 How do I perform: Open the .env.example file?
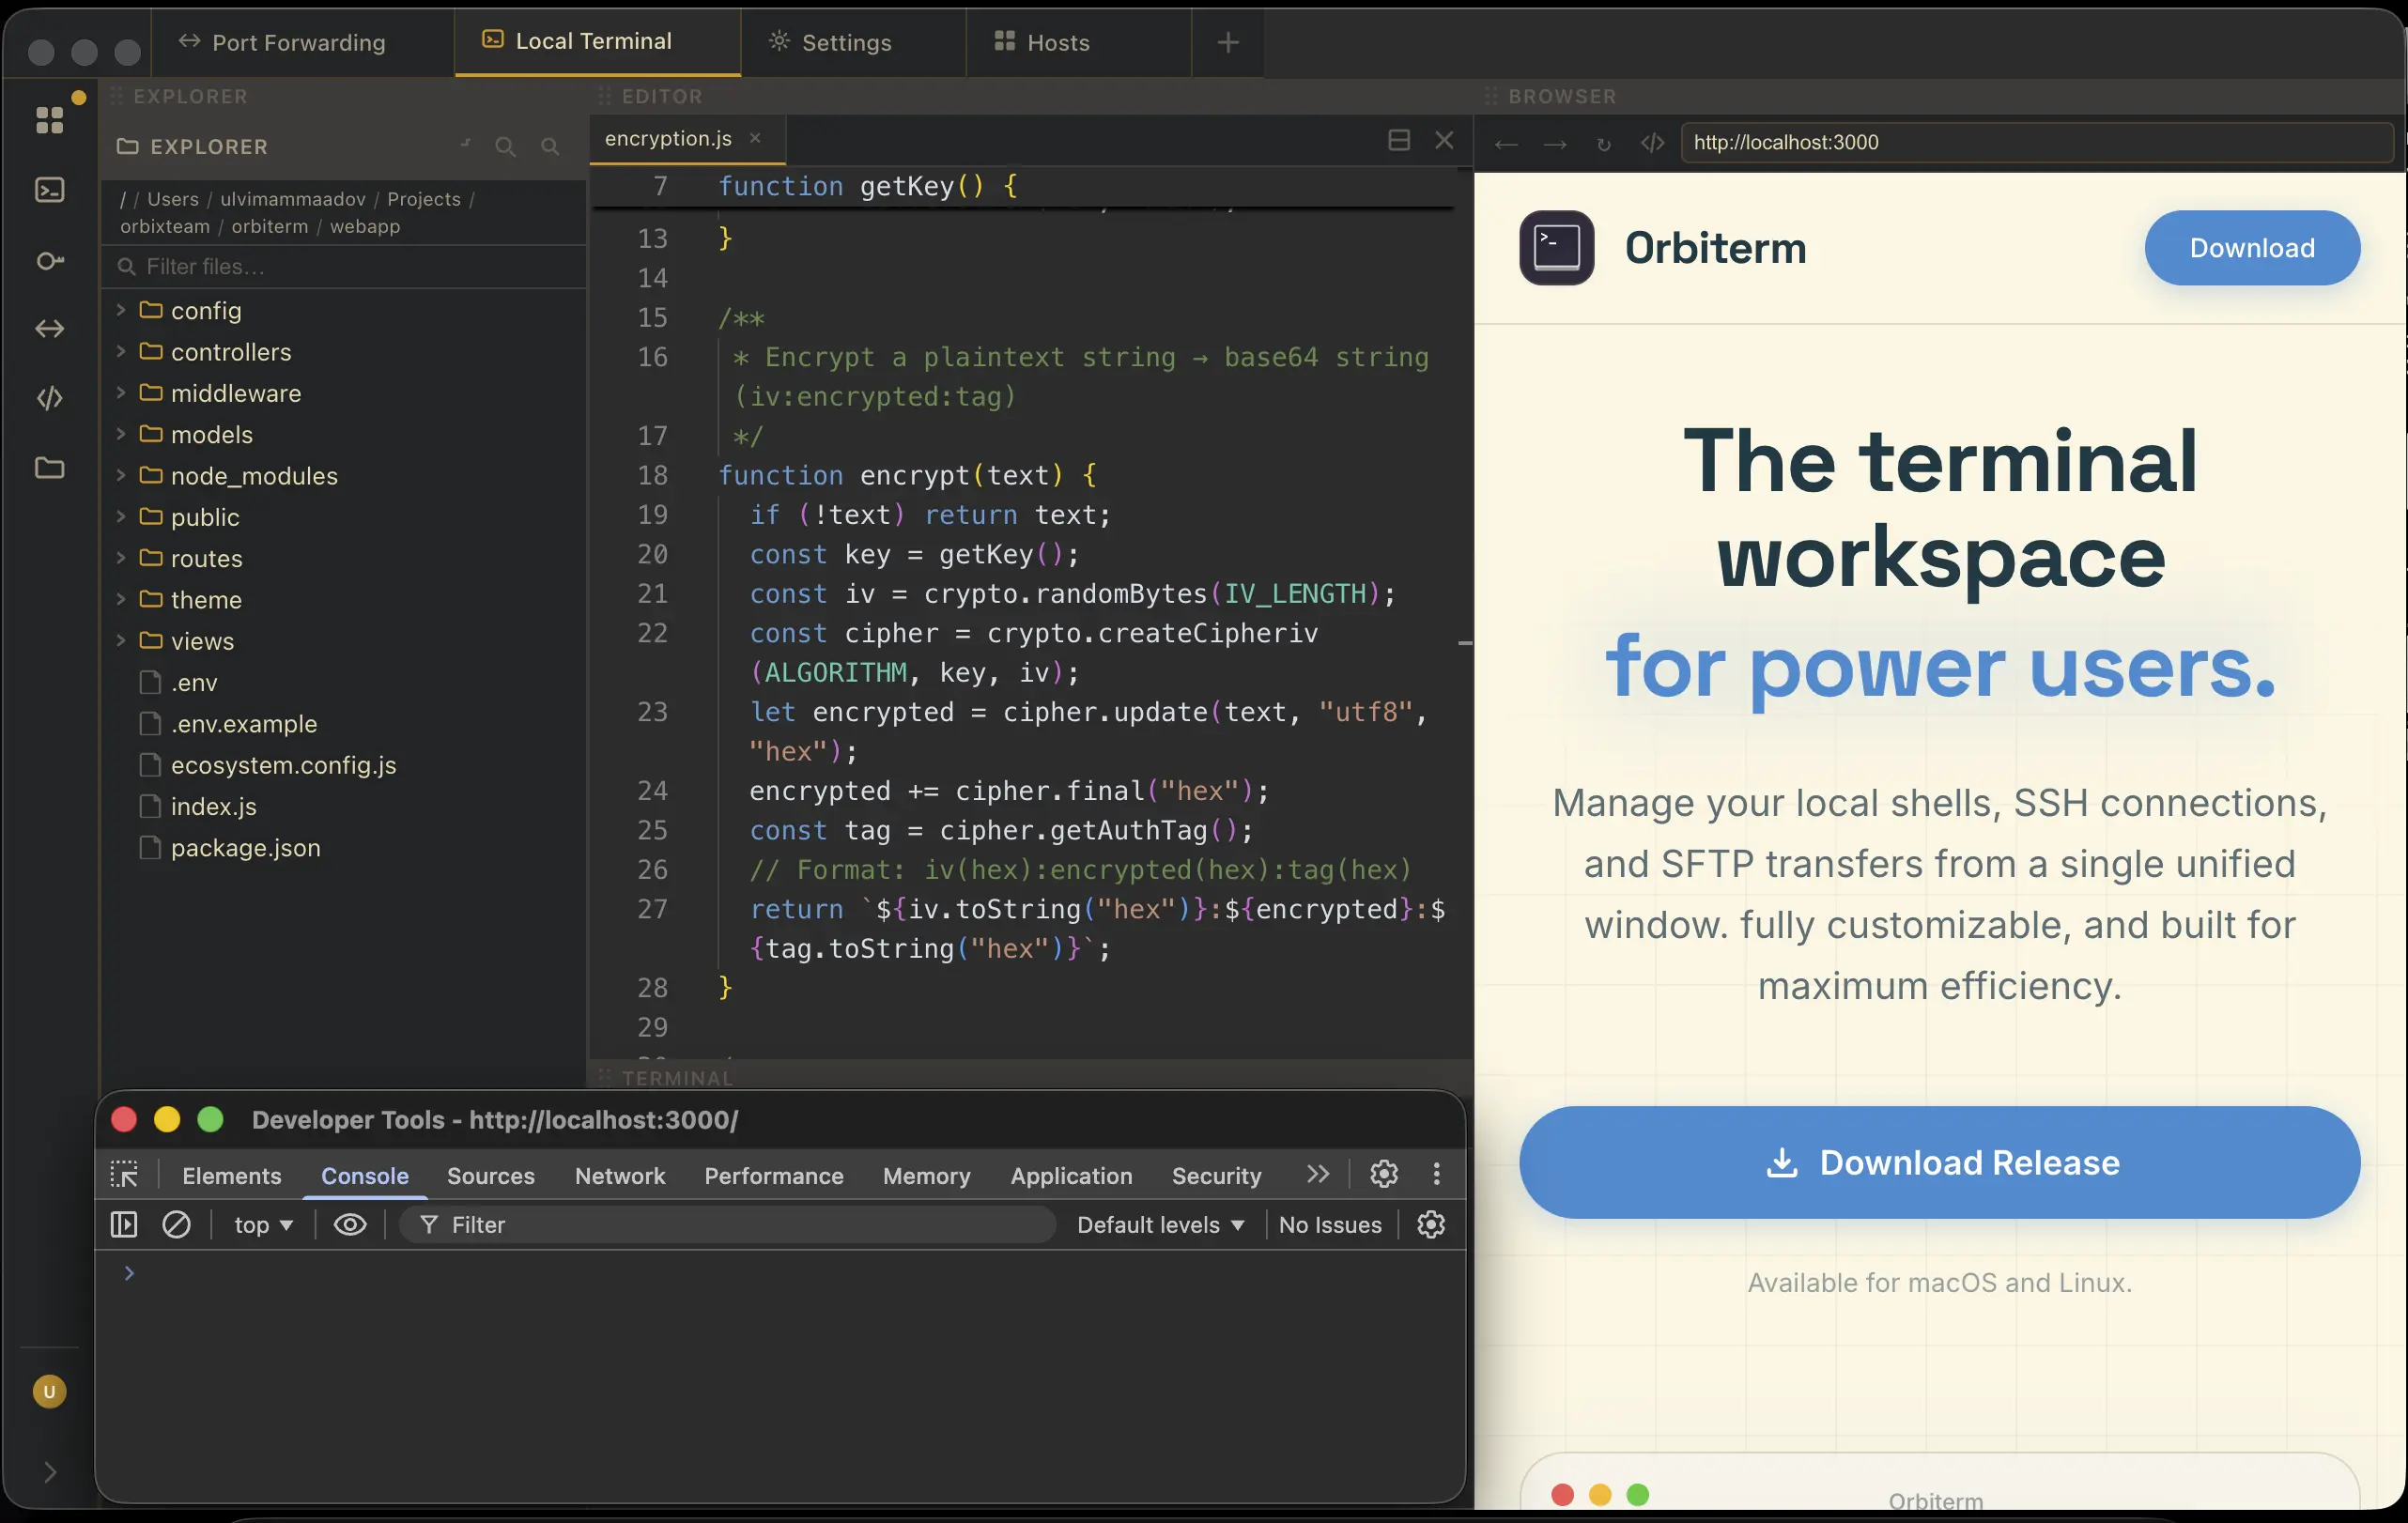tap(344, 724)
